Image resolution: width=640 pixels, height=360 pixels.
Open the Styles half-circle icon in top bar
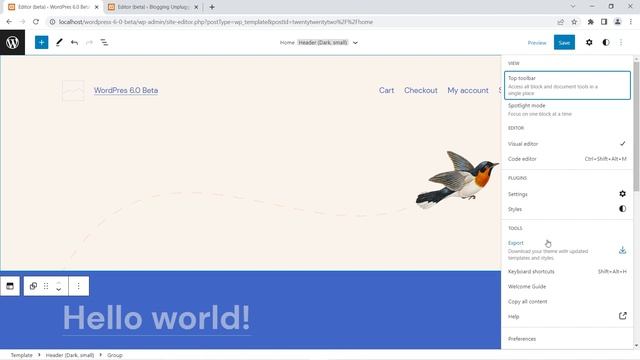(606, 42)
